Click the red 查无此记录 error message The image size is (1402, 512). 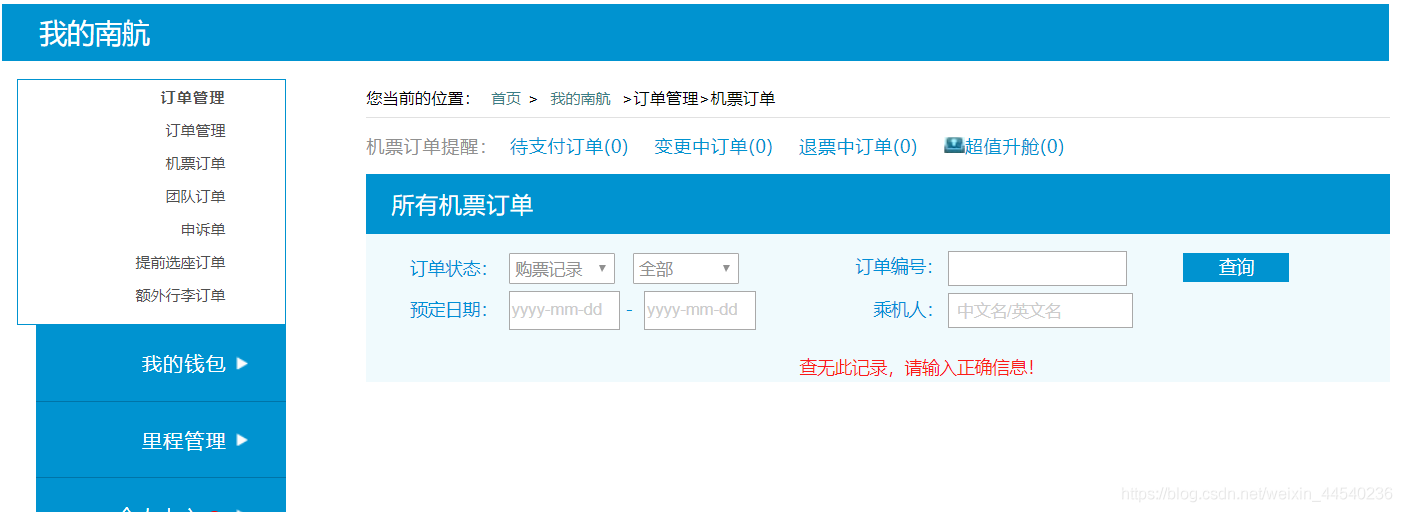coord(916,367)
